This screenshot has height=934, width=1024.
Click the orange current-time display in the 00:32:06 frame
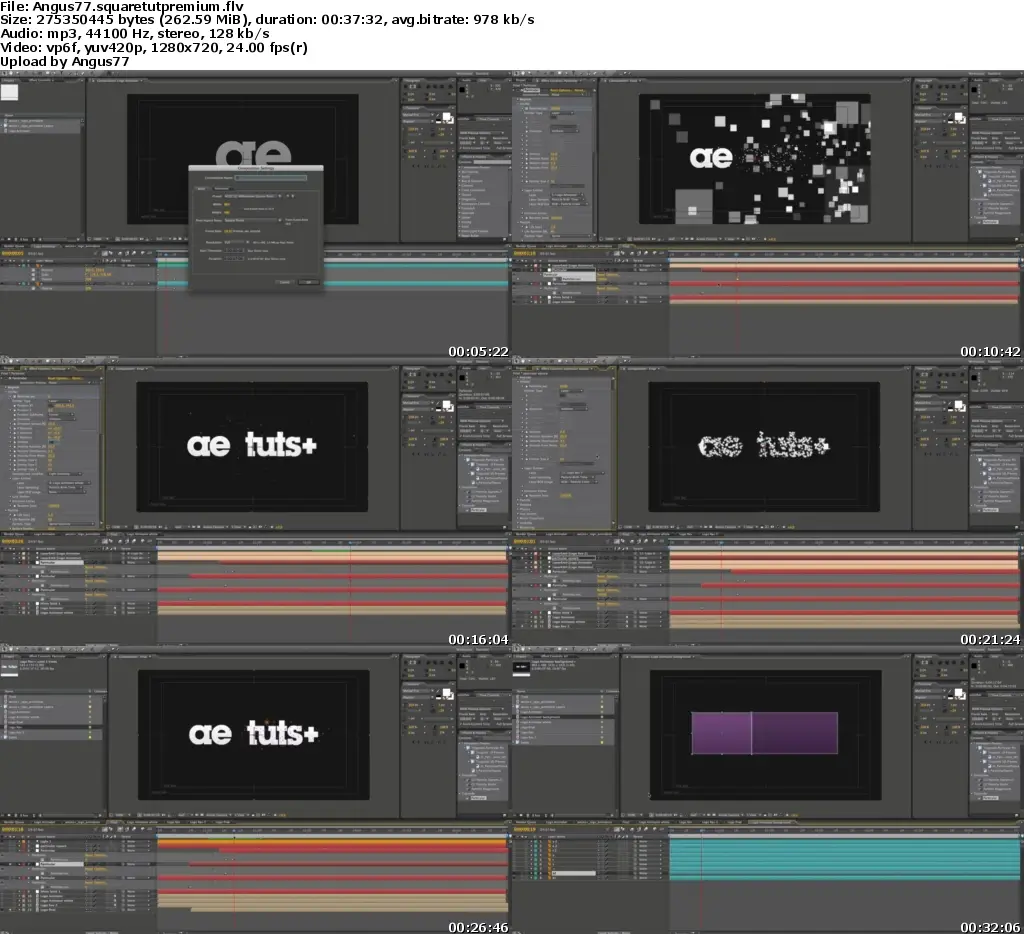[x=524, y=829]
